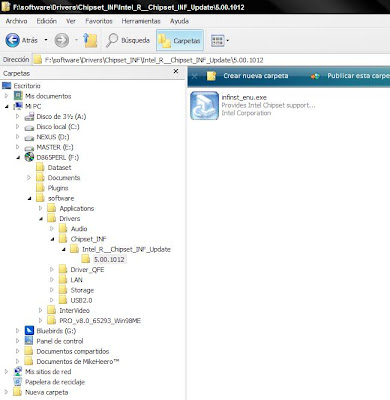390x400 pixels.
Task: Expand the Documents folder node
Action: [x=29, y=178]
